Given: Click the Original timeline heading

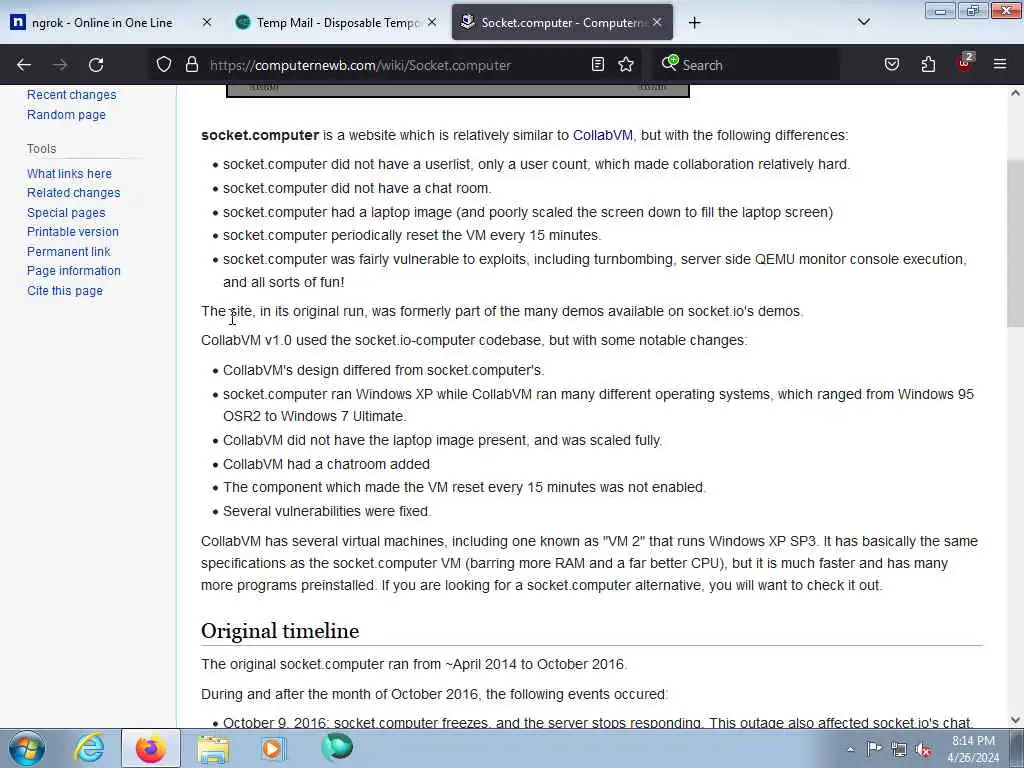Looking at the screenshot, I should (x=280, y=631).
